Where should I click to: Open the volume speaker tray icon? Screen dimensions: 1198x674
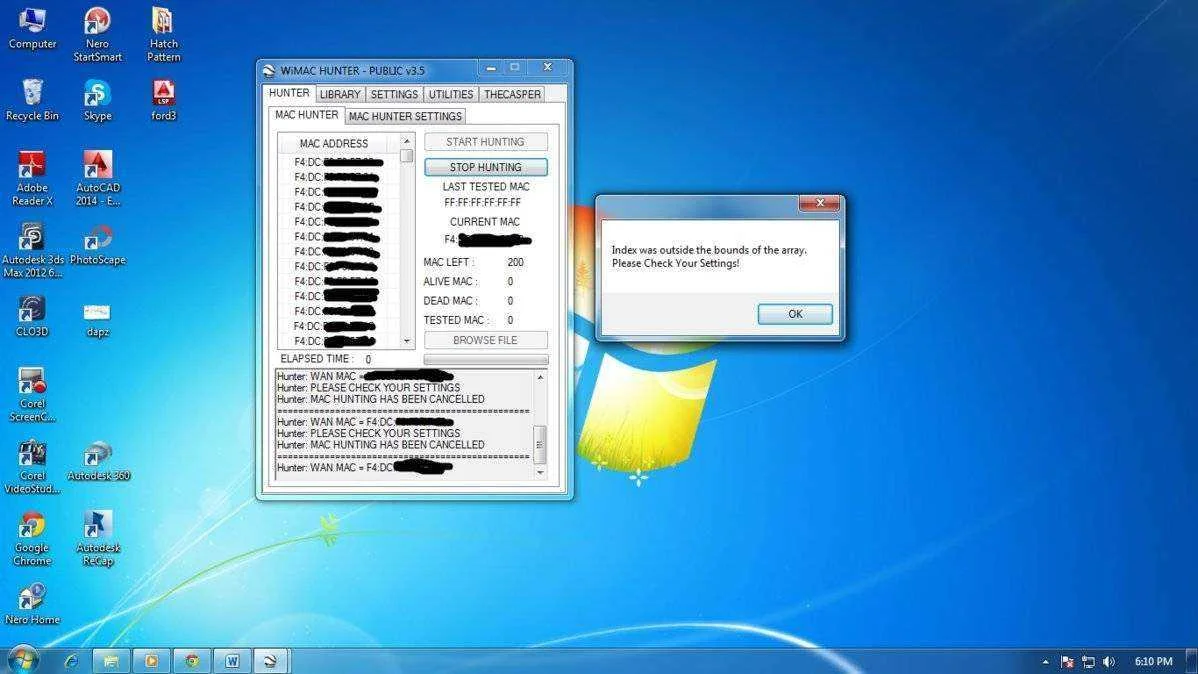(x=1109, y=662)
